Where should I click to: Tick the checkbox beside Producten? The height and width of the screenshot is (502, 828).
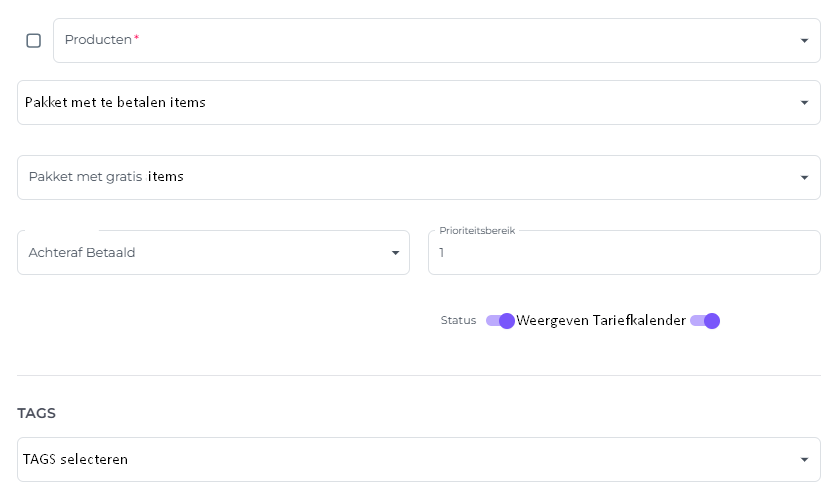tap(34, 41)
